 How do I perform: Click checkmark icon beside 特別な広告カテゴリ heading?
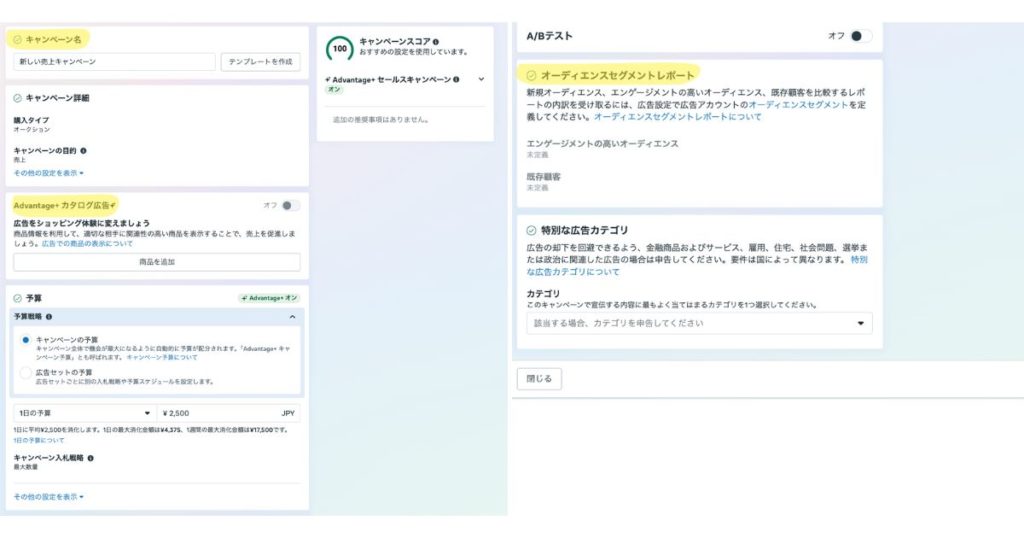click(531, 230)
